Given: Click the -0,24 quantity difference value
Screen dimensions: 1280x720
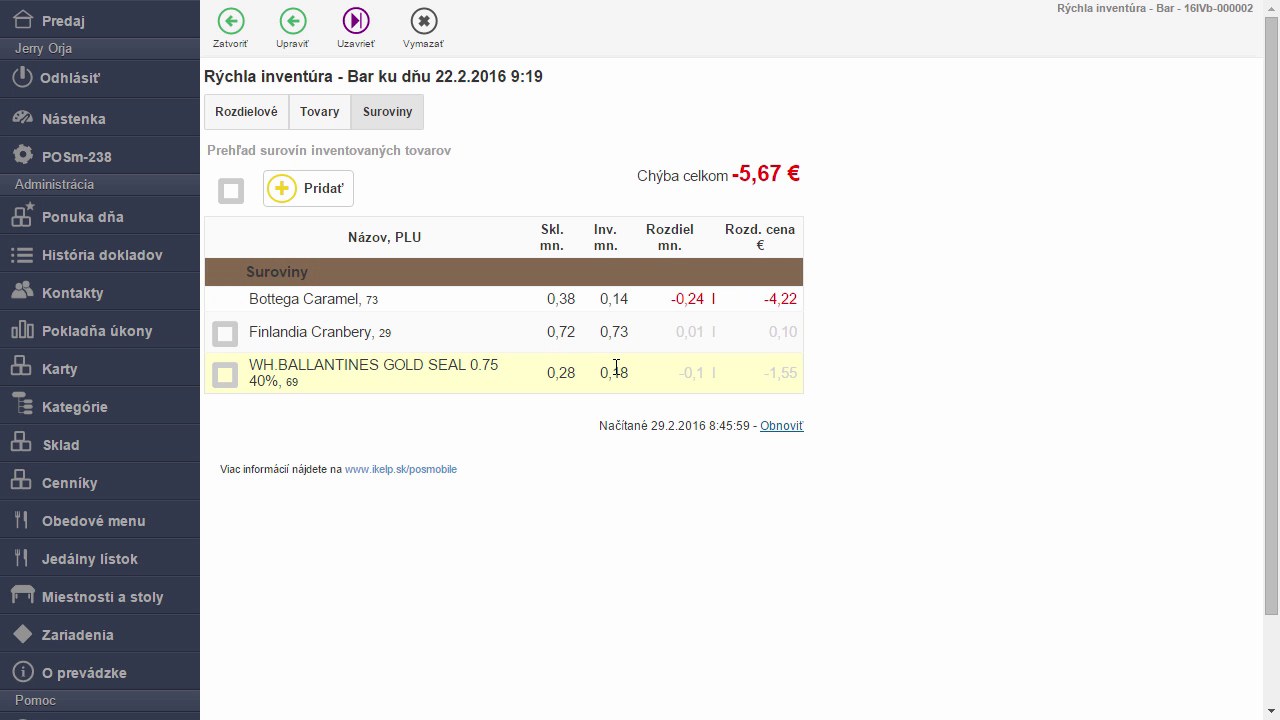Looking at the screenshot, I should pyautogui.click(x=687, y=299).
